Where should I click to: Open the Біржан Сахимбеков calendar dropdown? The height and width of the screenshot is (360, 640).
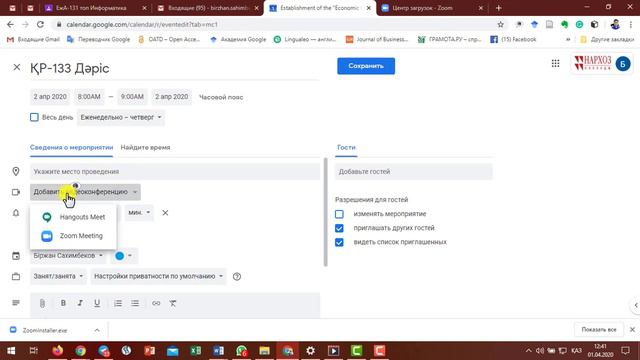(68, 256)
